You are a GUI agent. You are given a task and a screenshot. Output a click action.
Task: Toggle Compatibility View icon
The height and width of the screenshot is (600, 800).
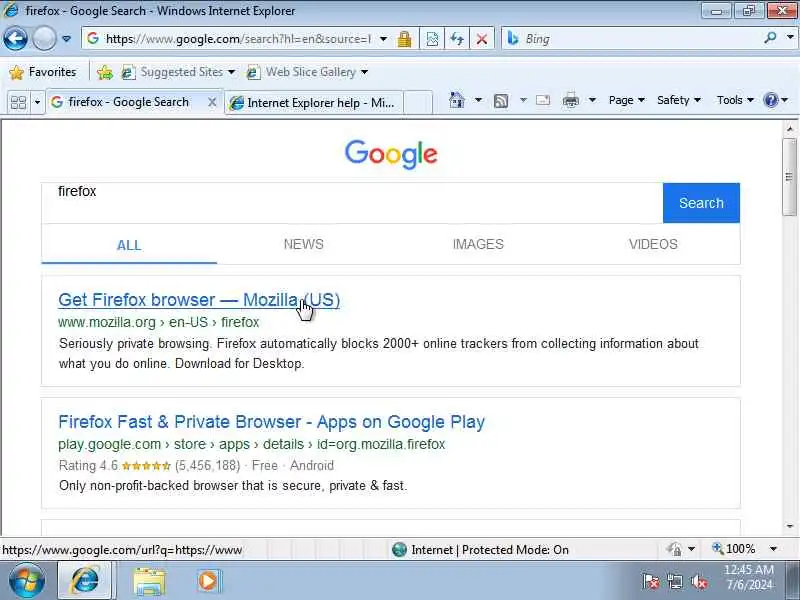432,39
